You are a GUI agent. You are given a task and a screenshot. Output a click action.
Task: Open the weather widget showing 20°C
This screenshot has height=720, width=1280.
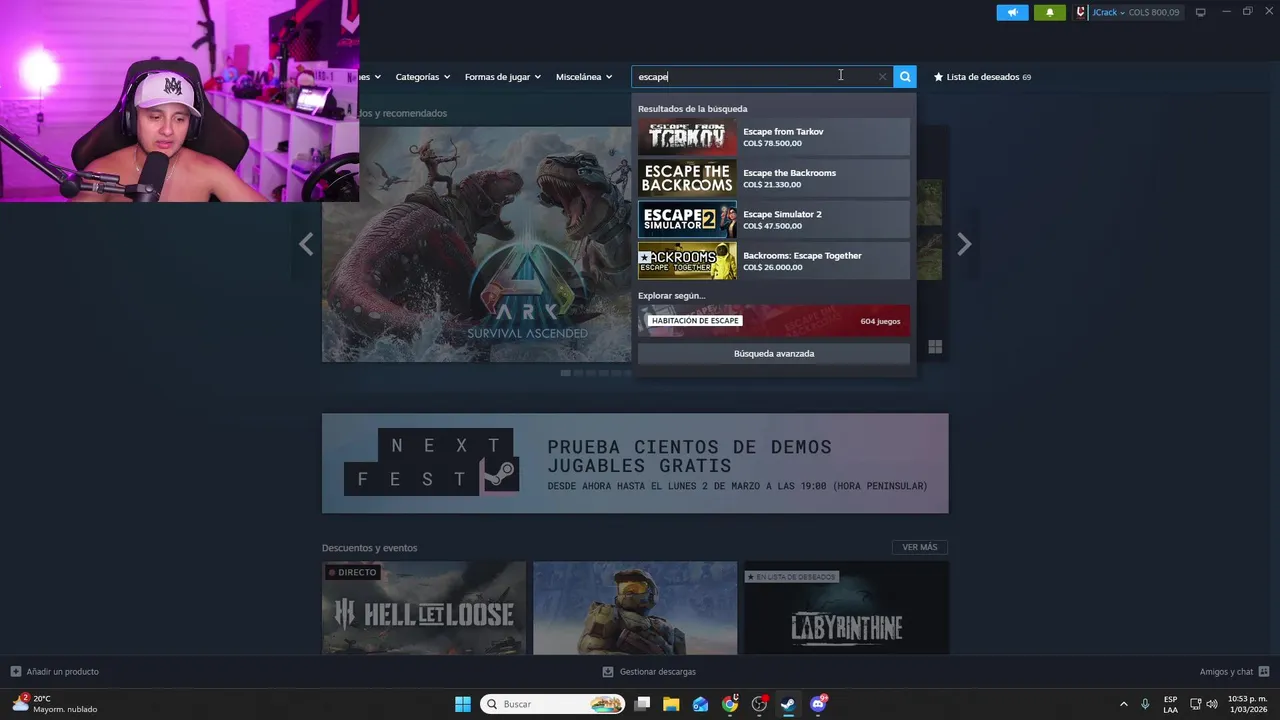[x=55, y=704]
